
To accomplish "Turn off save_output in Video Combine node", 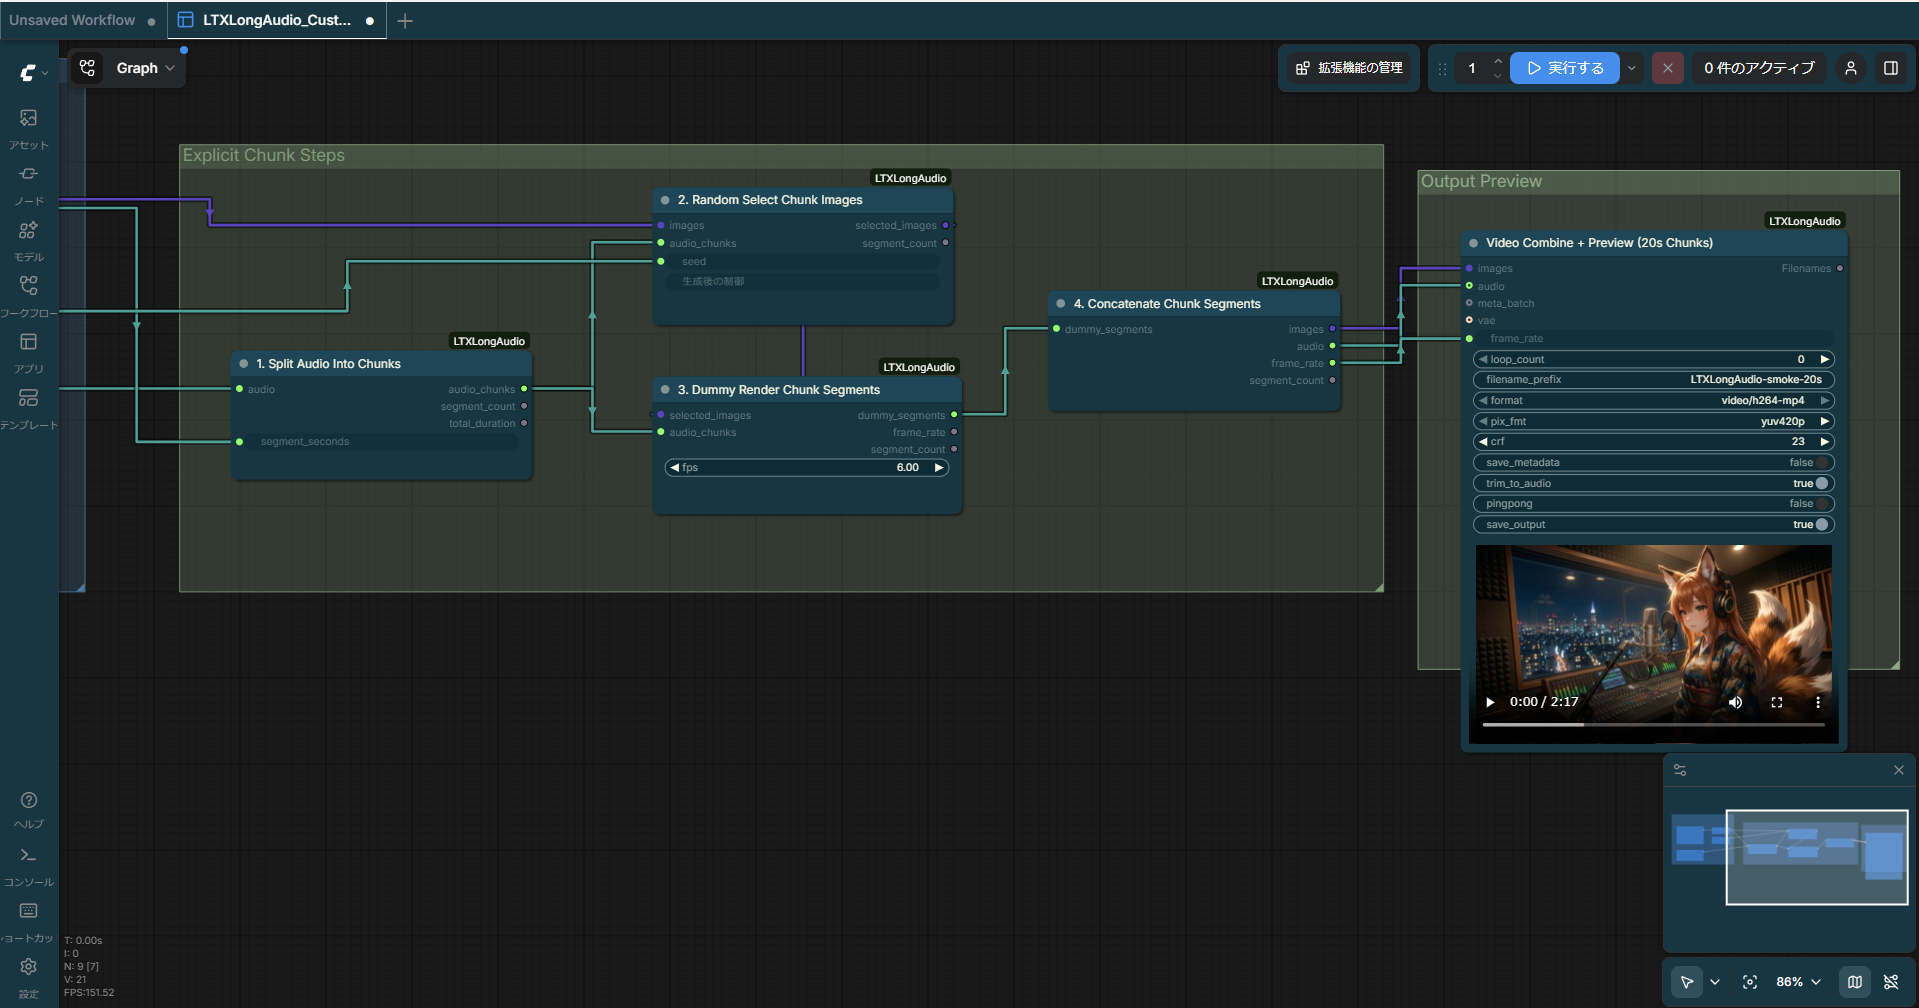I will click(1823, 524).
